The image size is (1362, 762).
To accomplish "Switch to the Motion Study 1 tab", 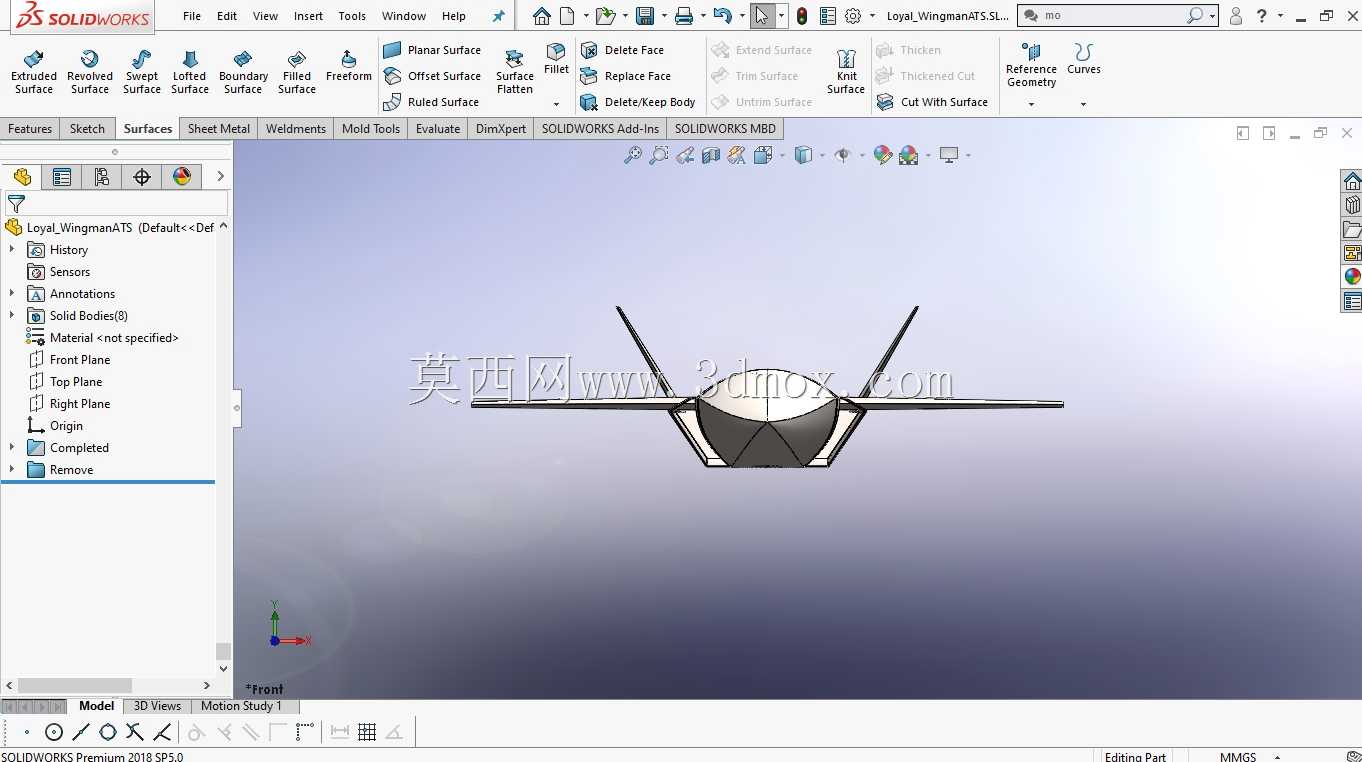I will 242,706.
